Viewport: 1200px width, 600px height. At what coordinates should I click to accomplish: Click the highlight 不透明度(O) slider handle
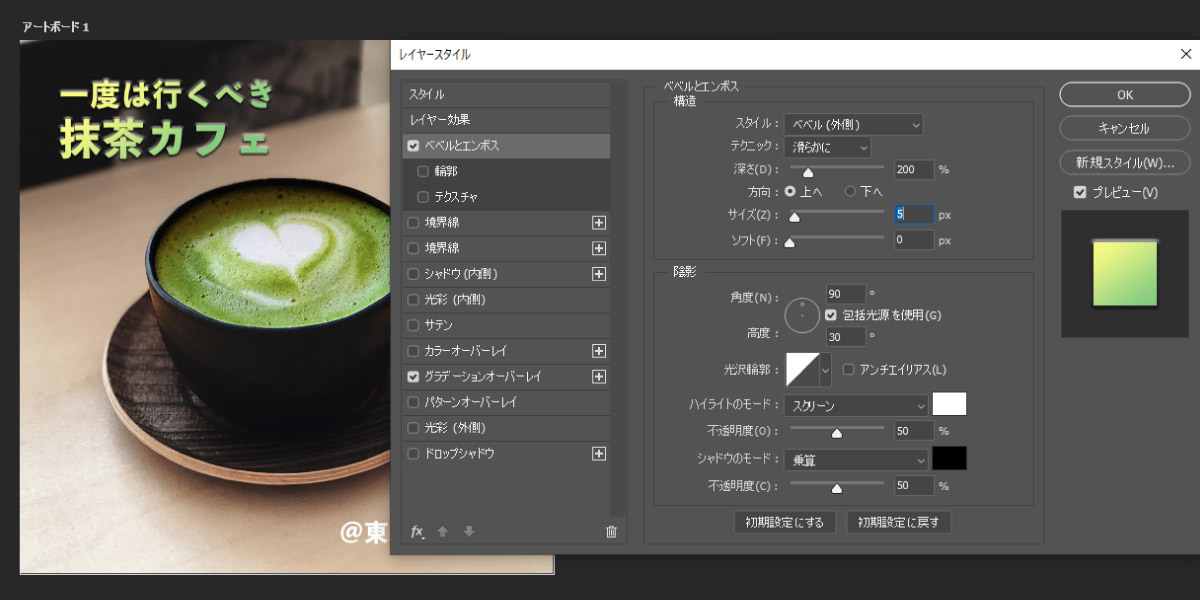[x=837, y=433]
